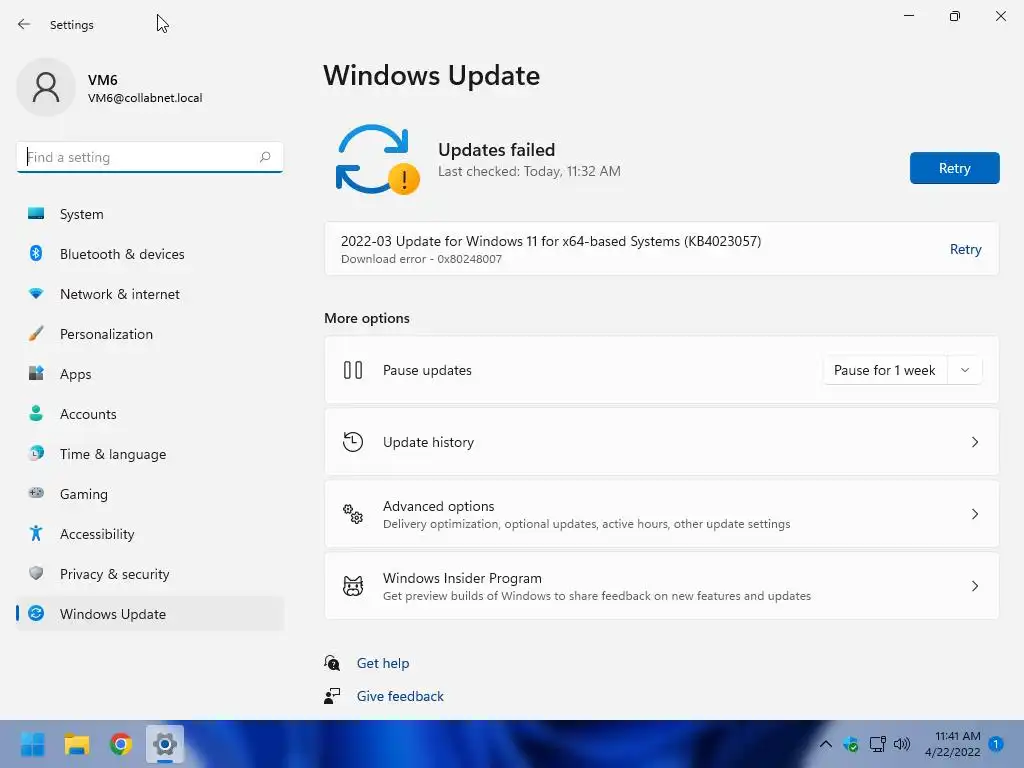This screenshot has width=1024, height=768.
Task: Click the Accessibility figure icon
Action: coord(36,534)
